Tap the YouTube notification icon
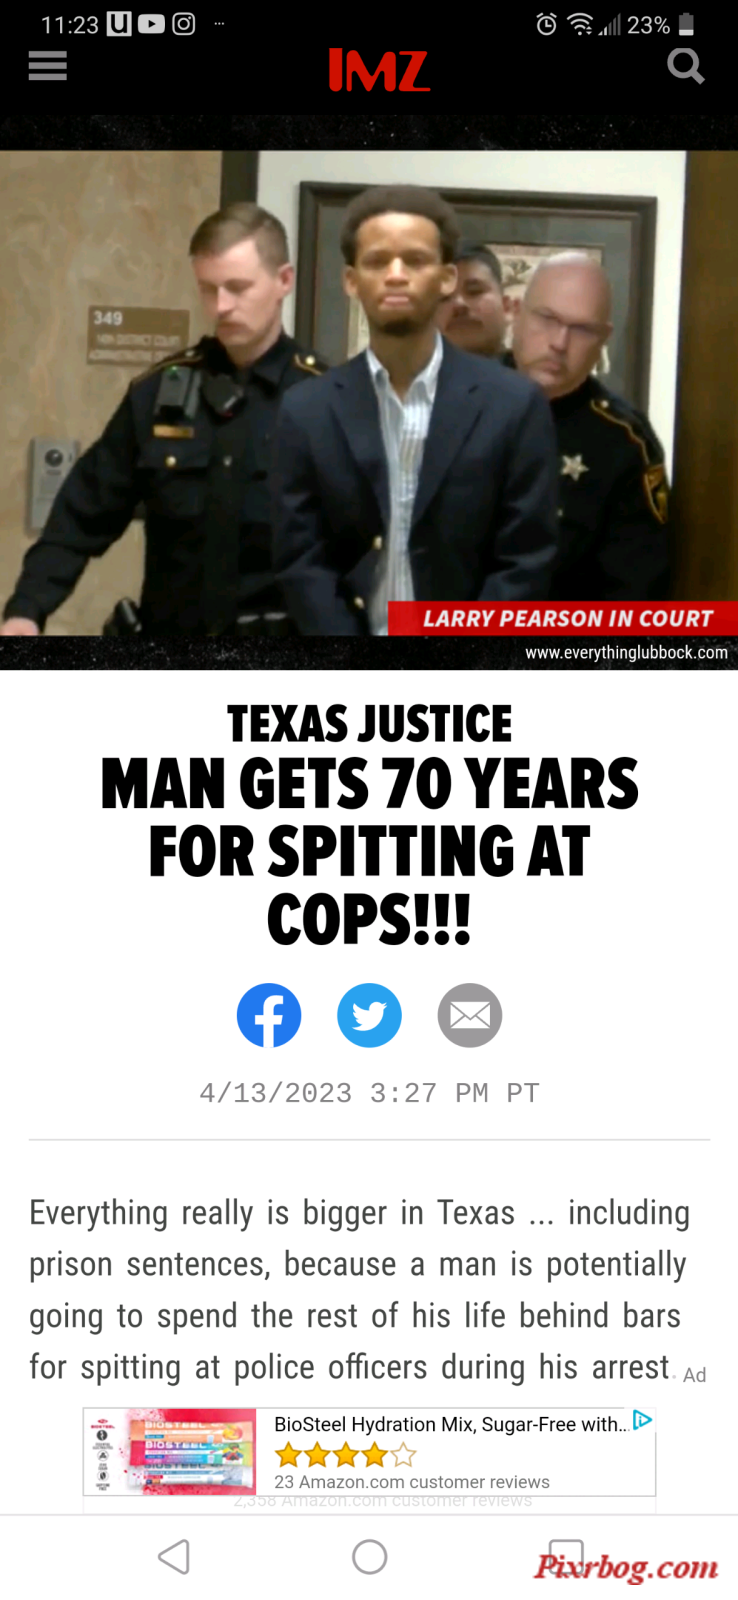The image size is (738, 1600). (x=151, y=24)
